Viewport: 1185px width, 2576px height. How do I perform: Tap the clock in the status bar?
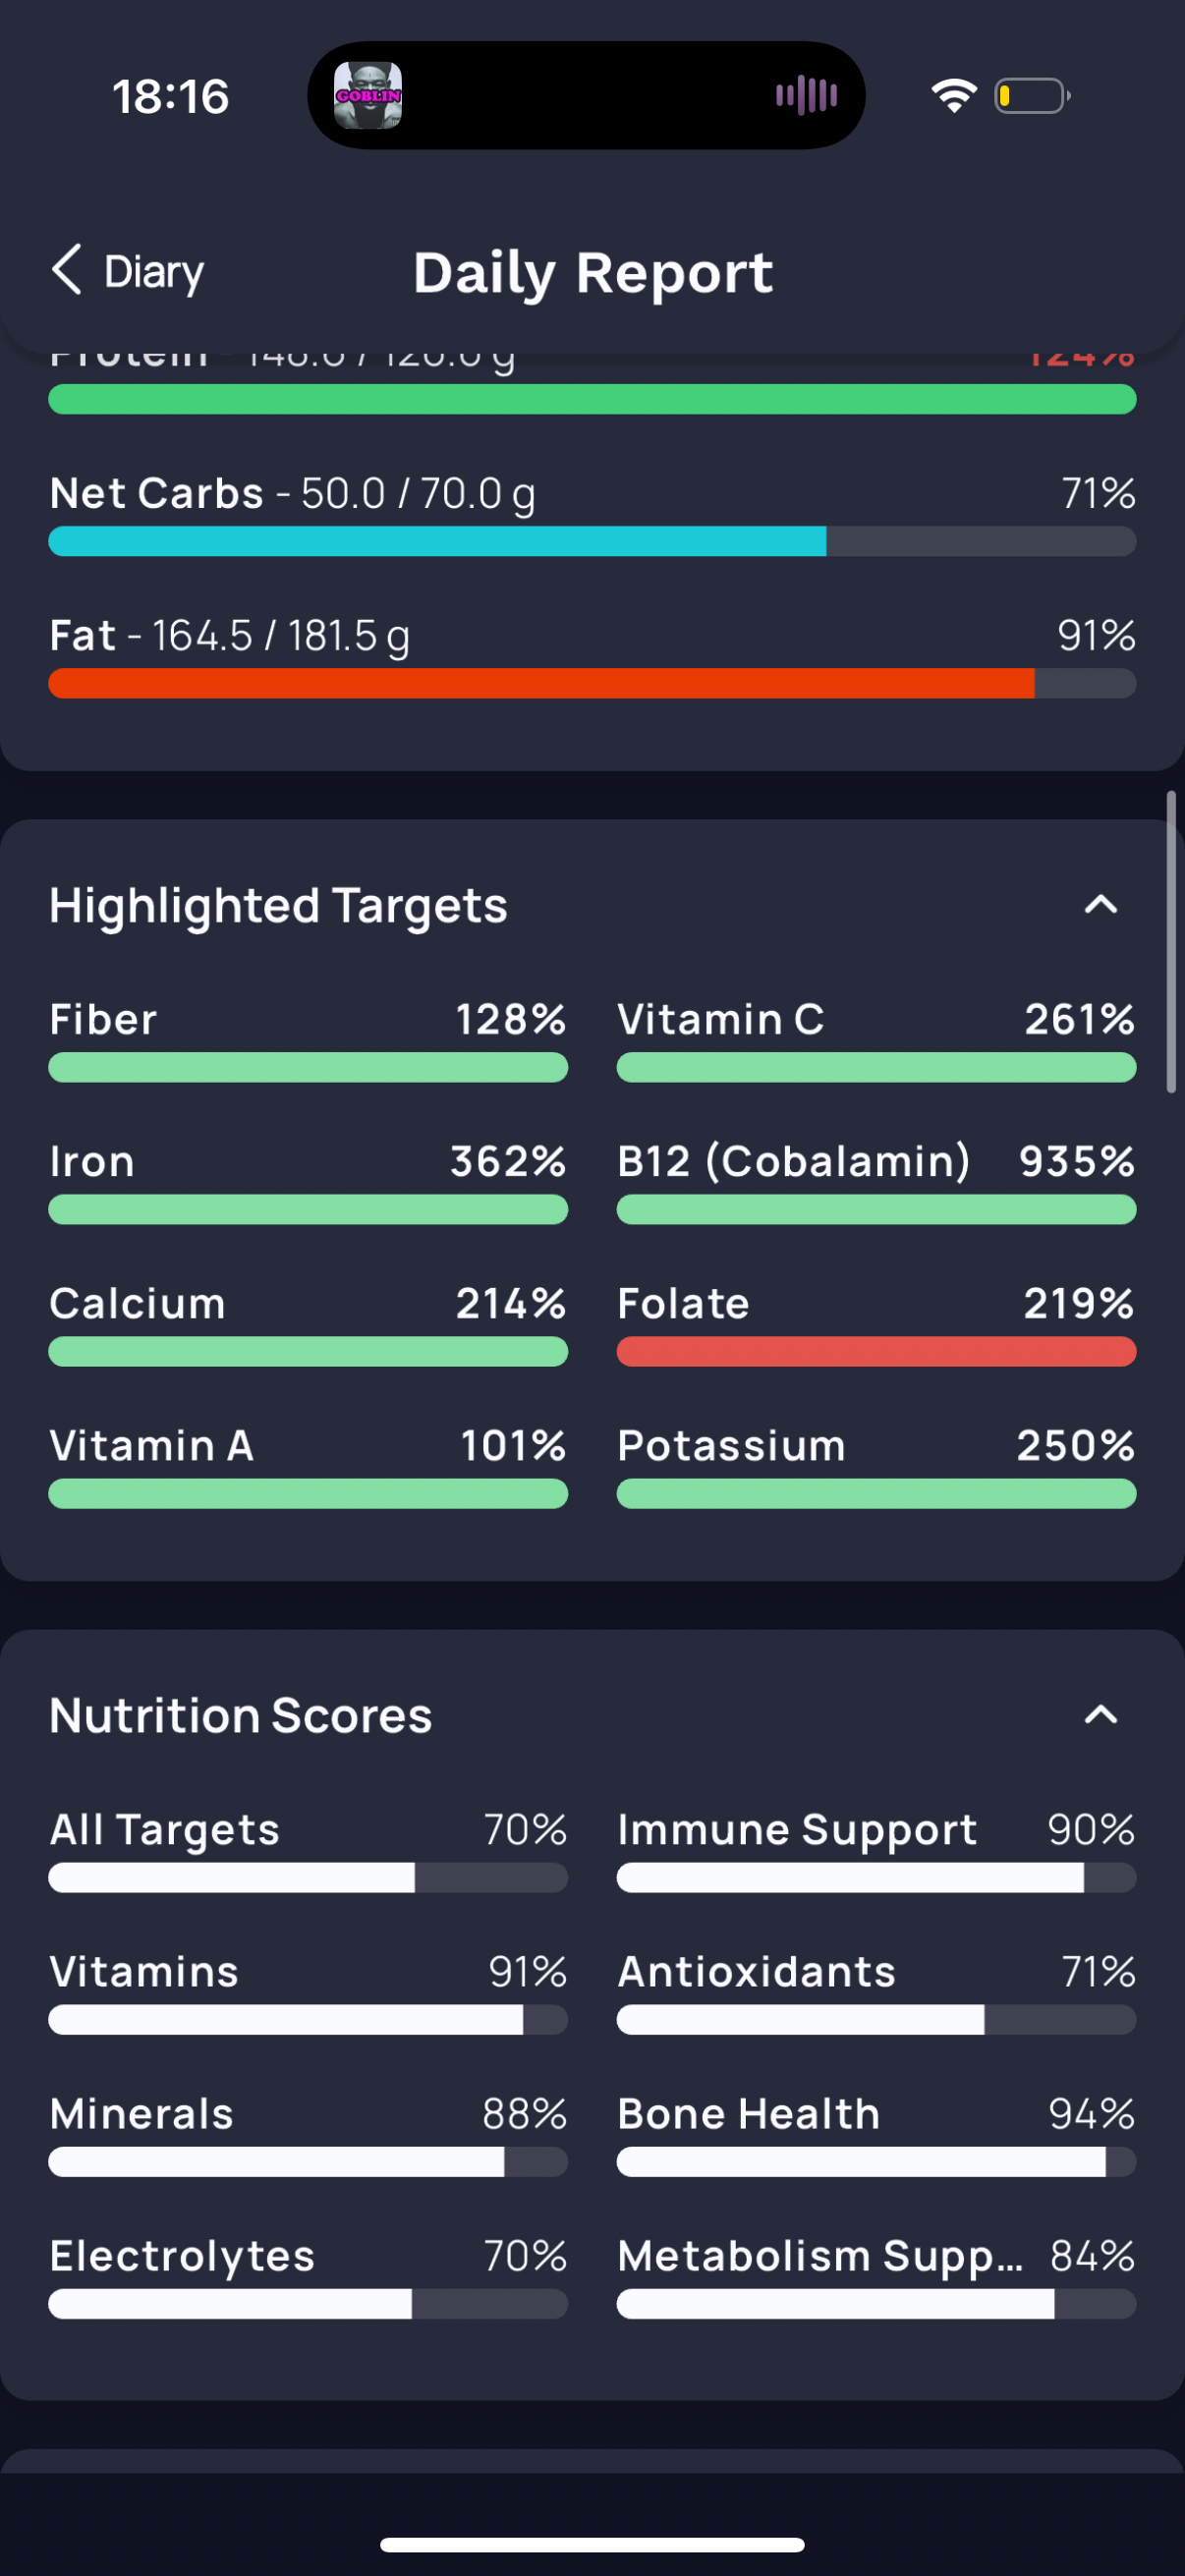[171, 97]
